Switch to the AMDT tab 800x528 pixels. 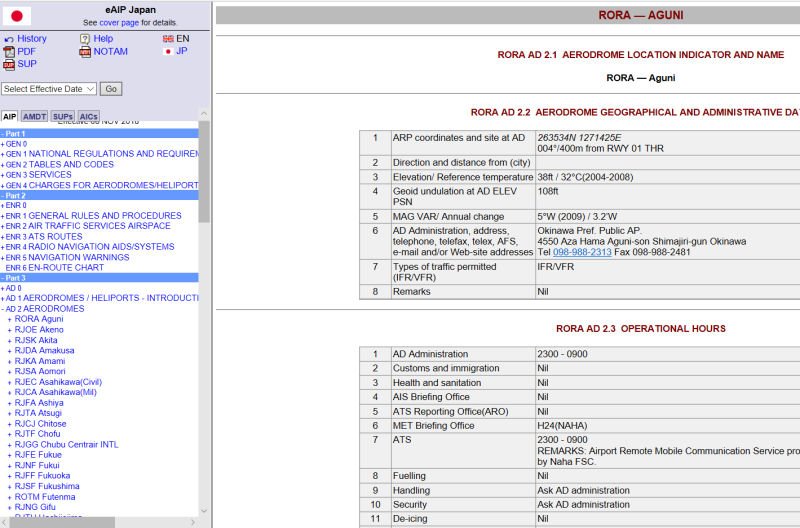click(34, 116)
